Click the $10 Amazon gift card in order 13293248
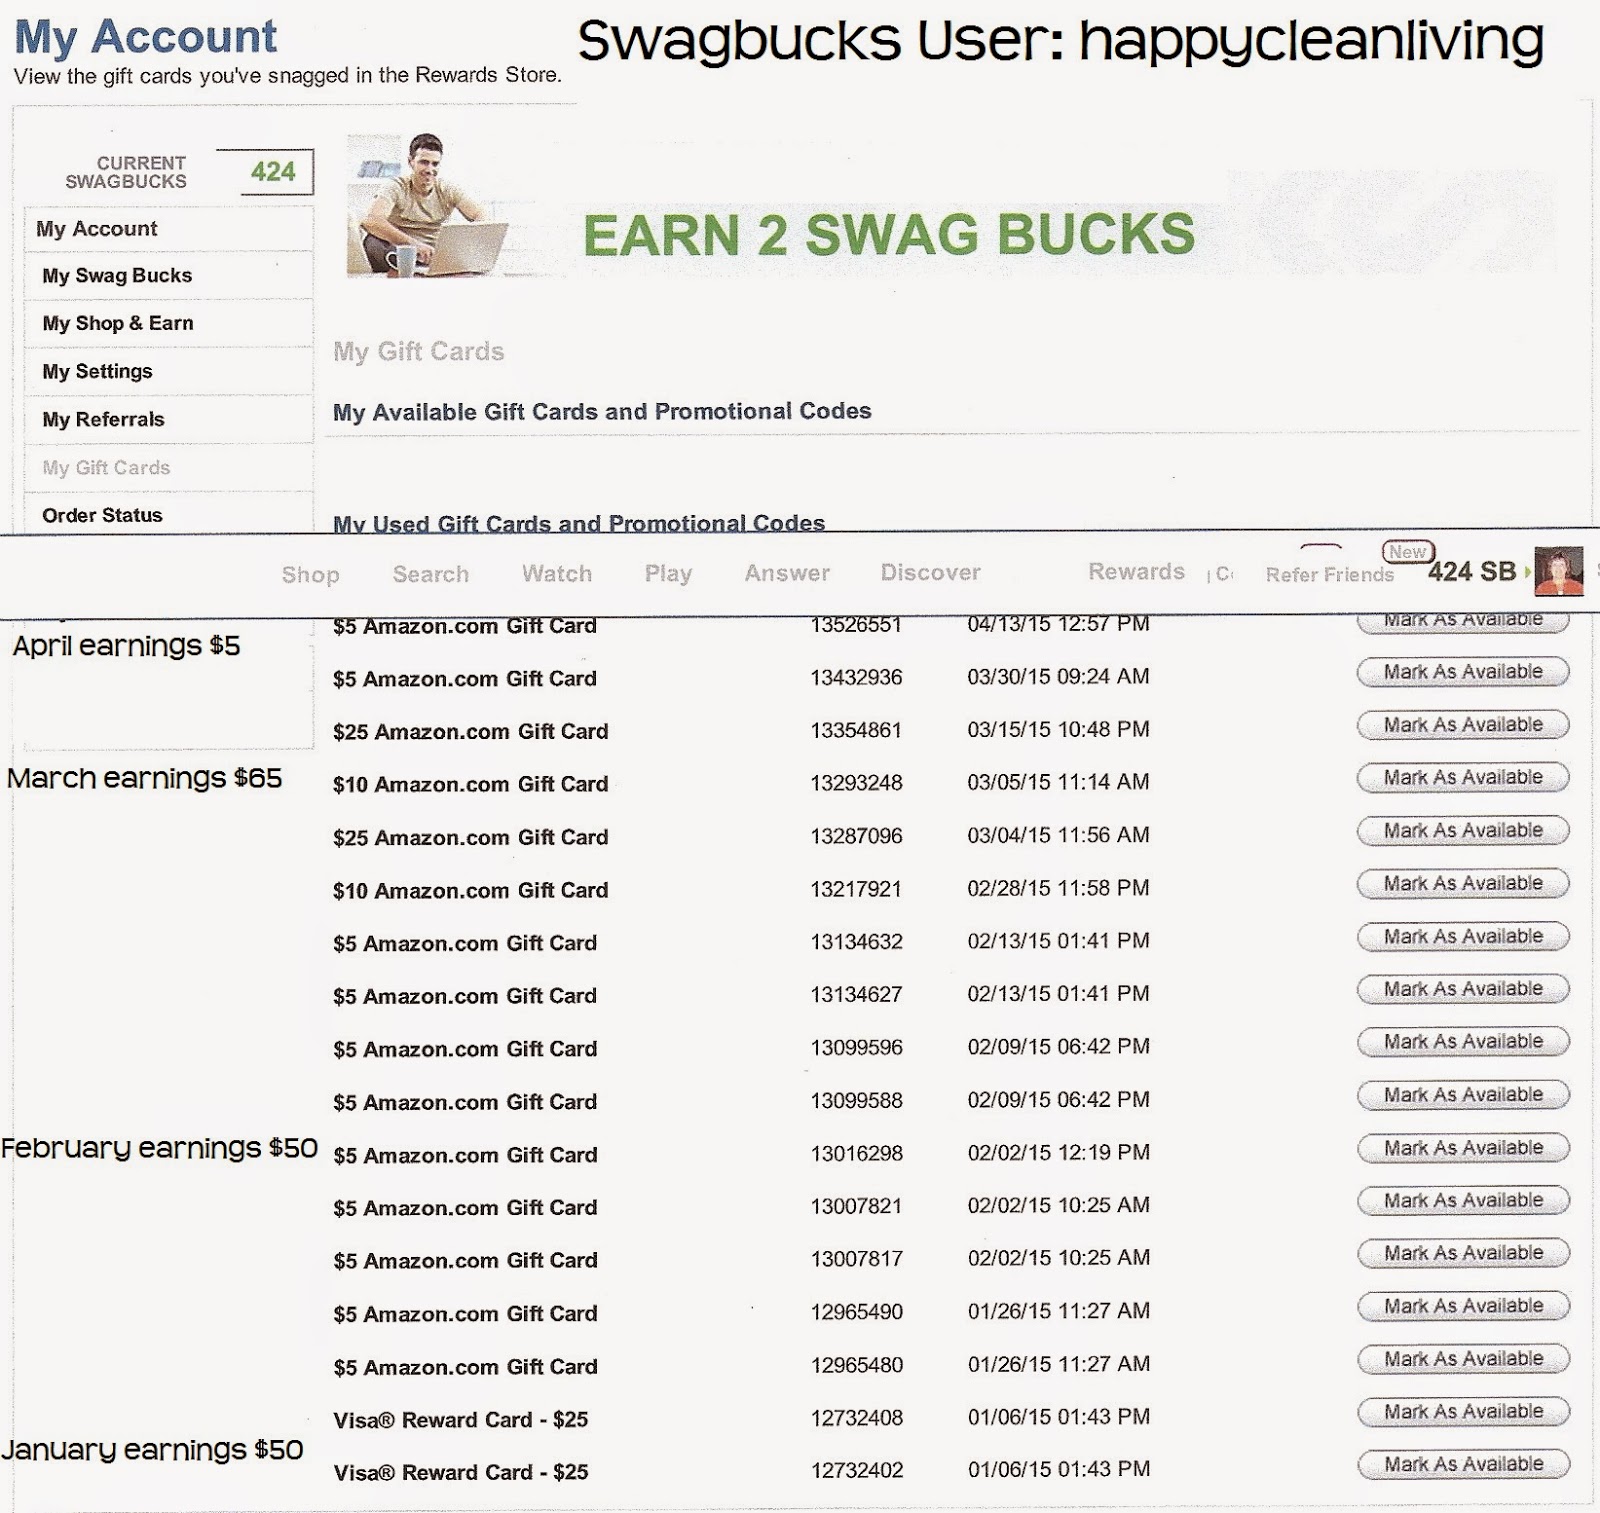This screenshot has height=1513, width=1600. (x=470, y=785)
